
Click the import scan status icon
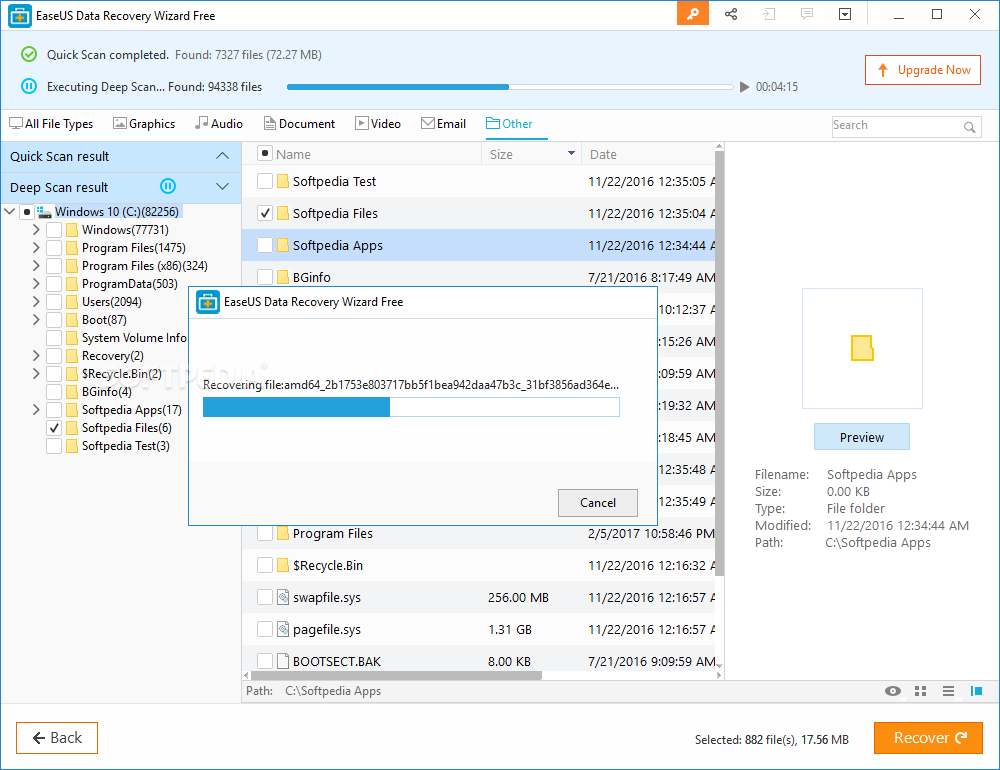[x=769, y=14]
